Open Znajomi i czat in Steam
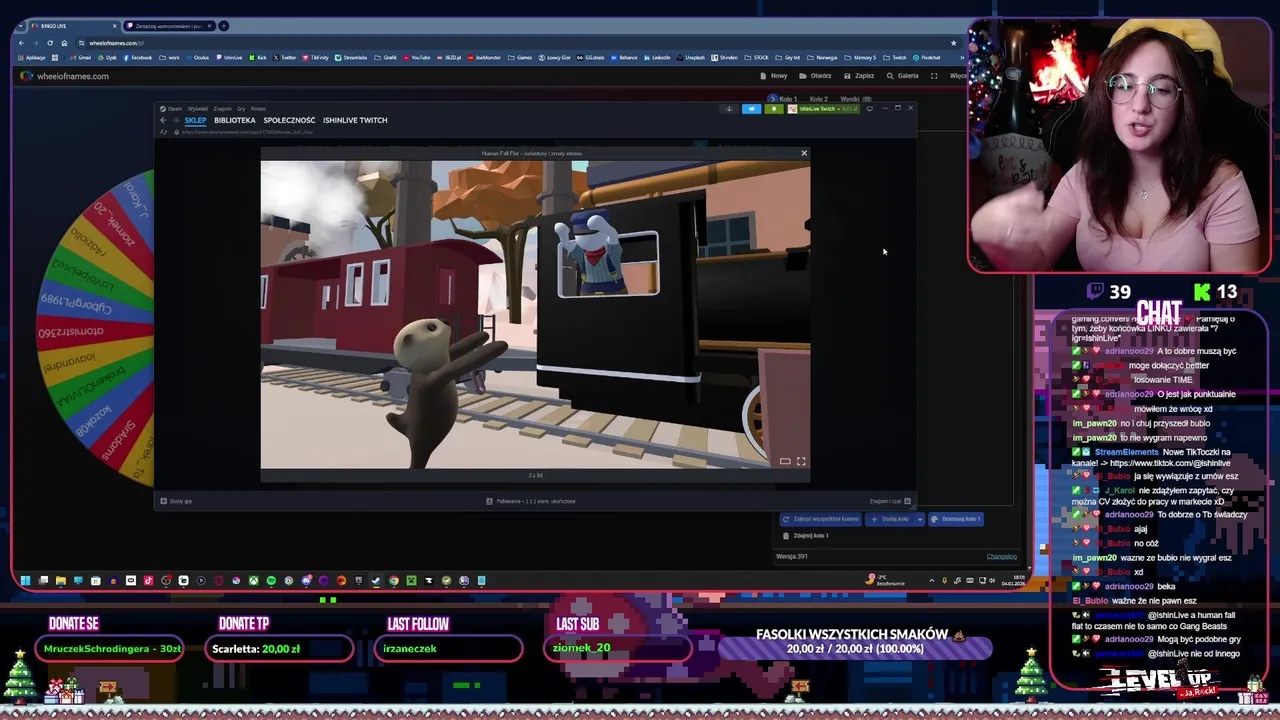Image resolution: width=1280 pixels, height=720 pixels. pos(890,501)
